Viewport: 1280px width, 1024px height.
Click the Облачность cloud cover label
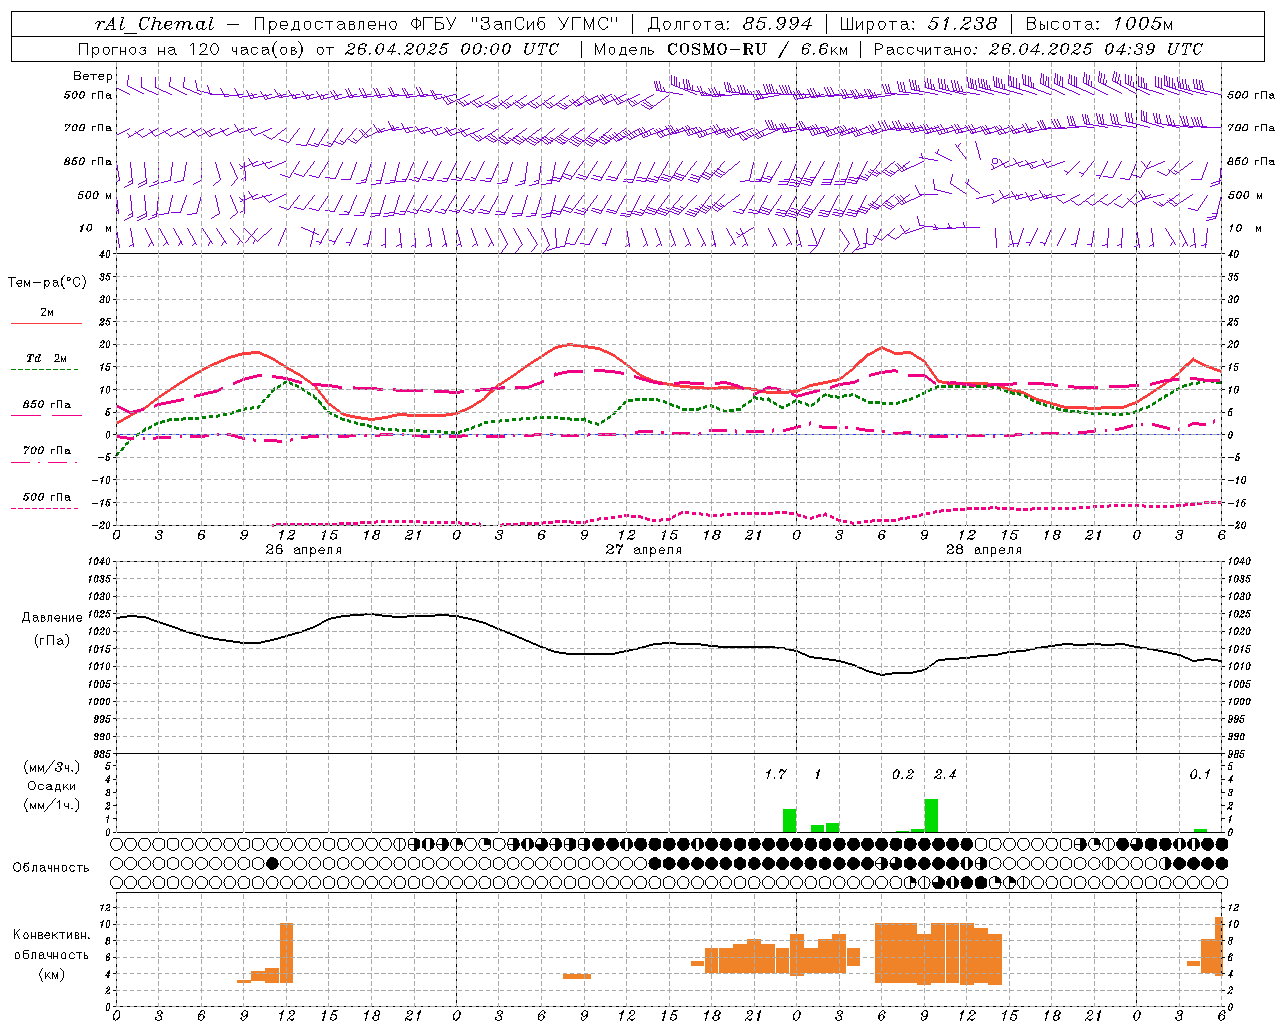50,867
